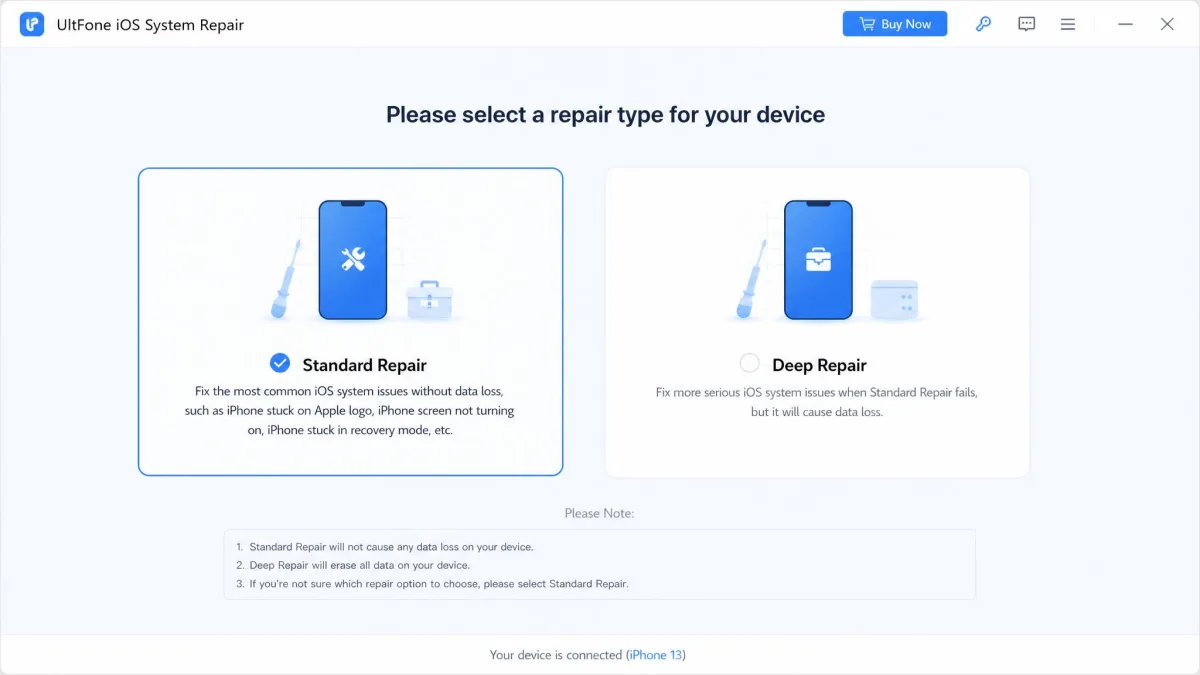1200x675 pixels.
Task: Click the 'Please Note:' heading
Action: tap(599, 513)
